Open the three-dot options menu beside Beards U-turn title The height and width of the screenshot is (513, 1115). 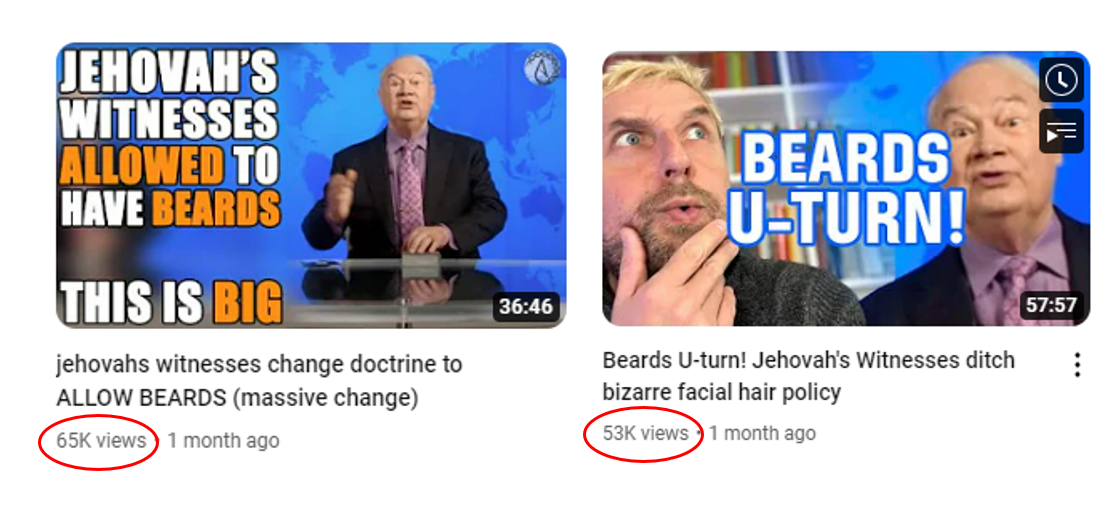1078,365
